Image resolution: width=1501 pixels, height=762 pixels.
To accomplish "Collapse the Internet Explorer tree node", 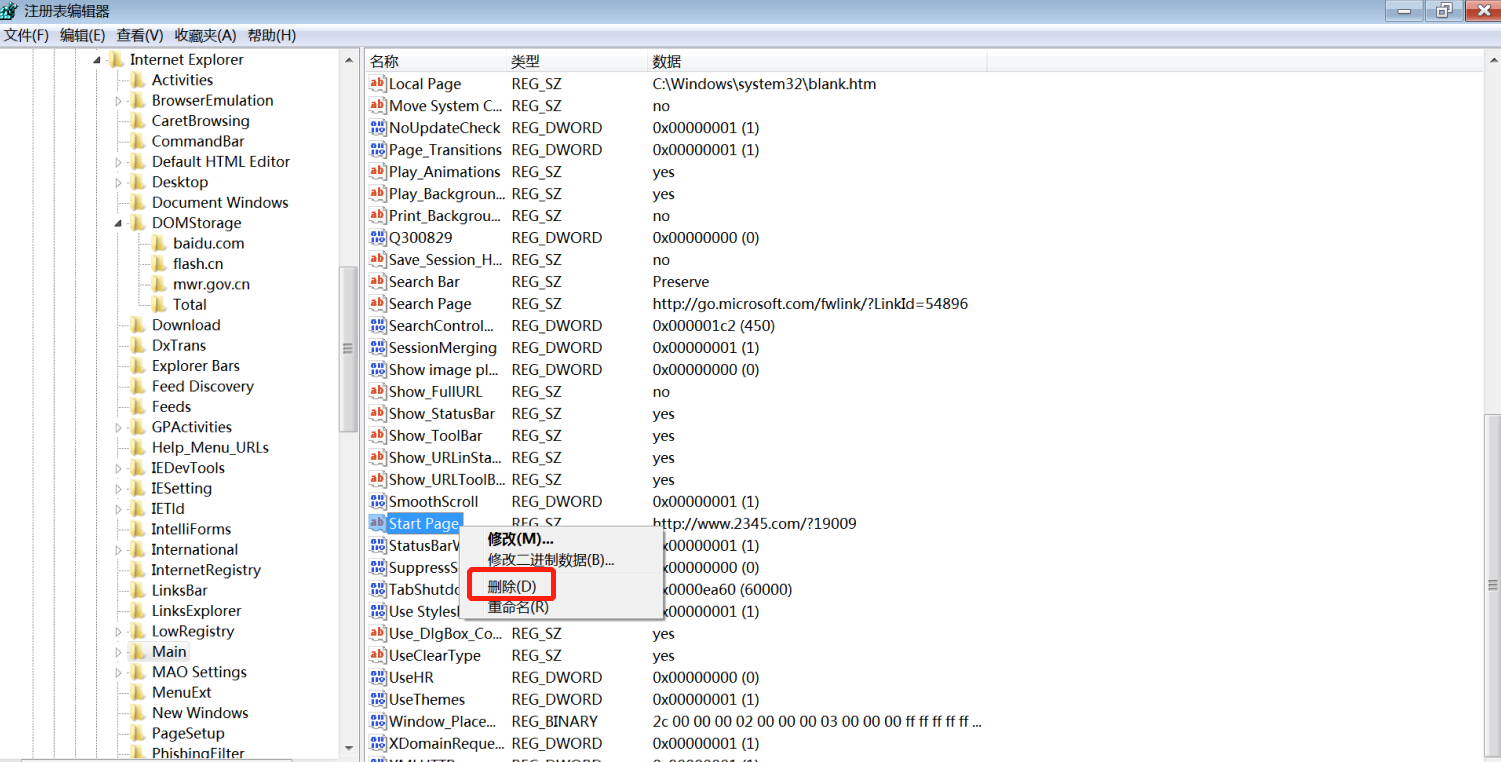I will click(x=96, y=59).
